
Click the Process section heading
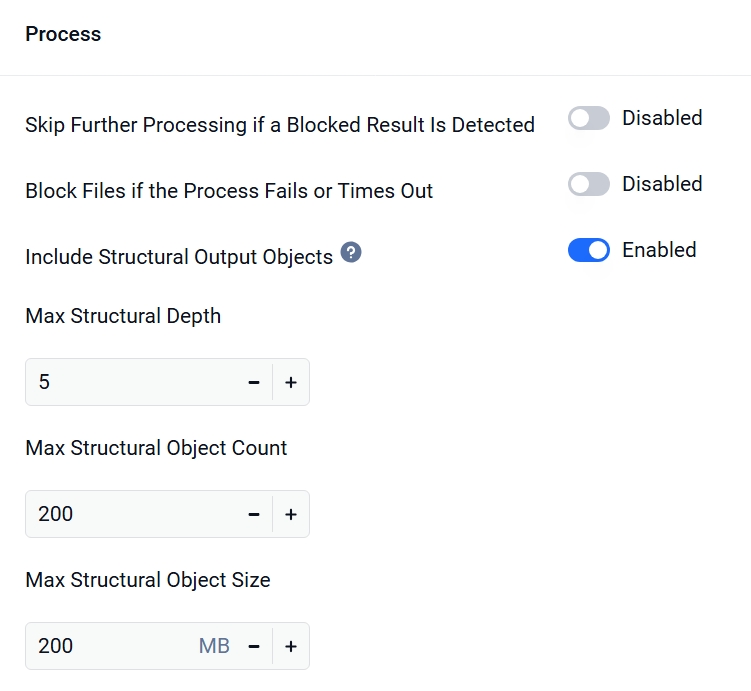click(63, 34)
